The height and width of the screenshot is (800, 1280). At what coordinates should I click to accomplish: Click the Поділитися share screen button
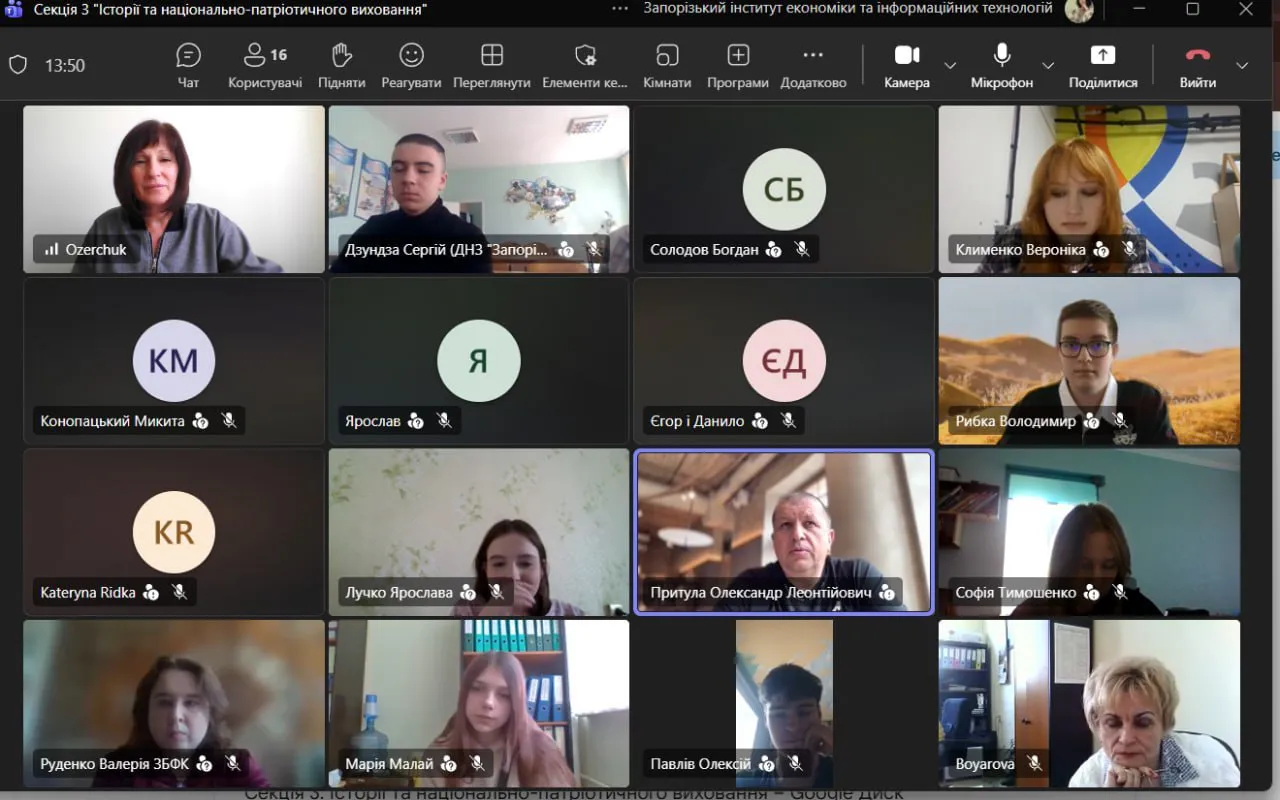point(1103,66)
